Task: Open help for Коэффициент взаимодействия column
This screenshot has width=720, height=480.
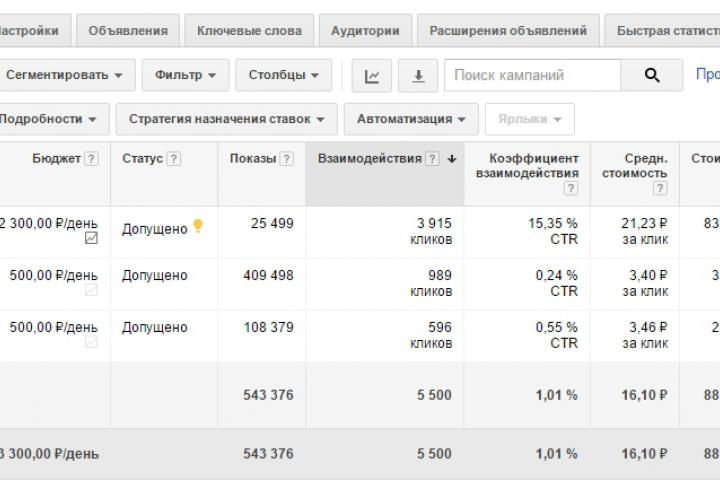Action: pos(571,188)
